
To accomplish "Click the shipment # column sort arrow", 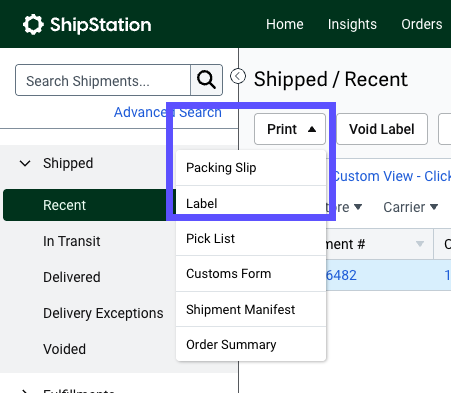I will click(x=420, y=244).
